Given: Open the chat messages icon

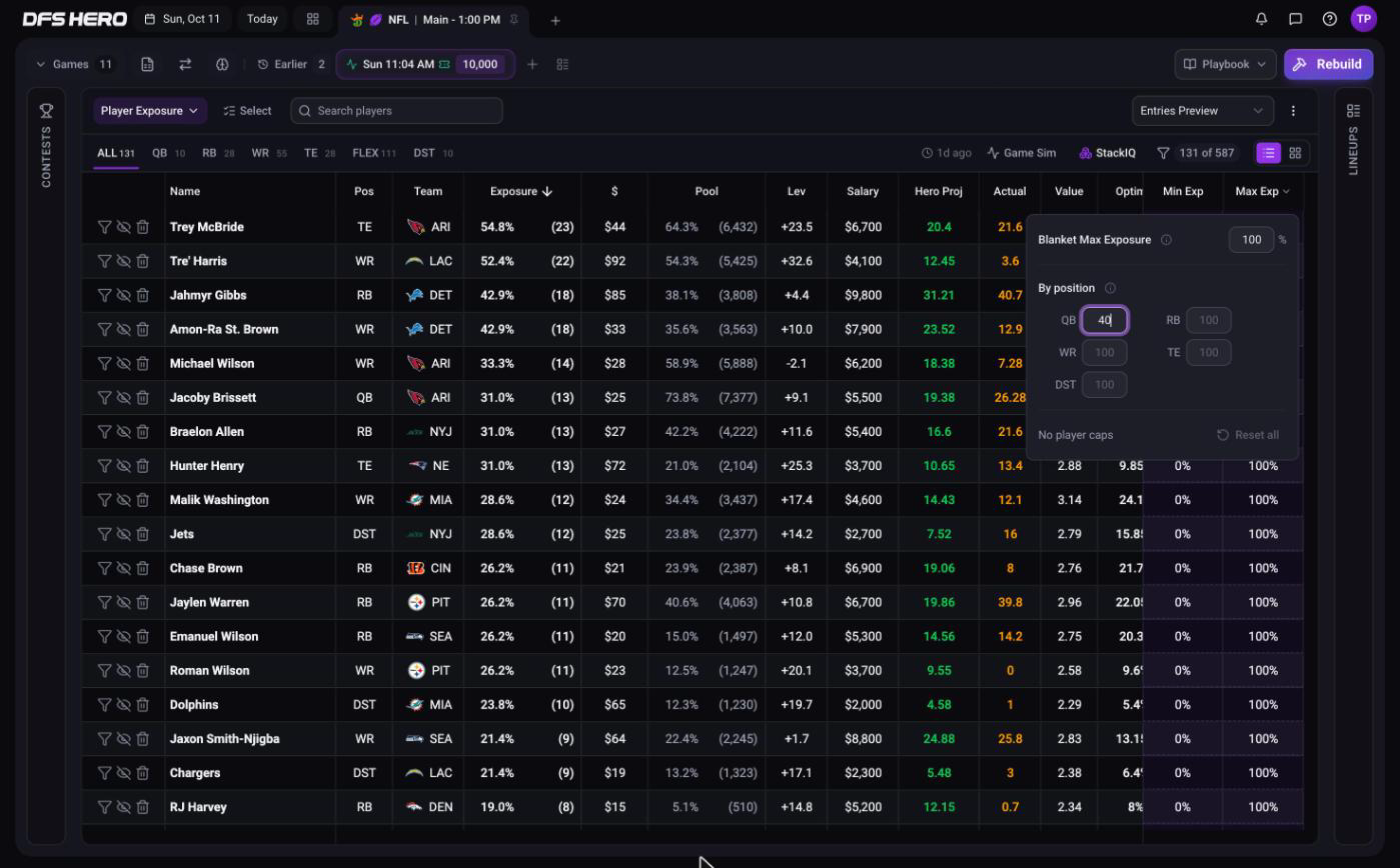Looking at the screenshot, I should click(1295, 19).
